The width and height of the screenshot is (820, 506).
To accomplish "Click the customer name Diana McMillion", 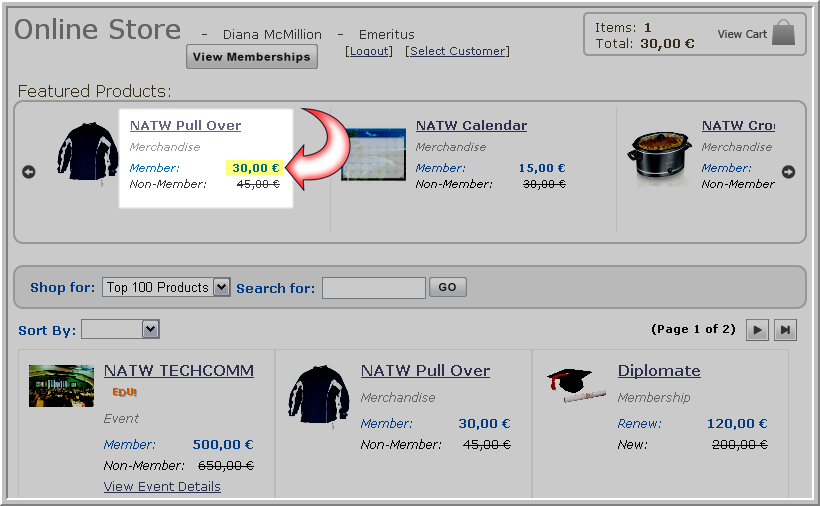I will pyautogui.click(x=272, y=34).
